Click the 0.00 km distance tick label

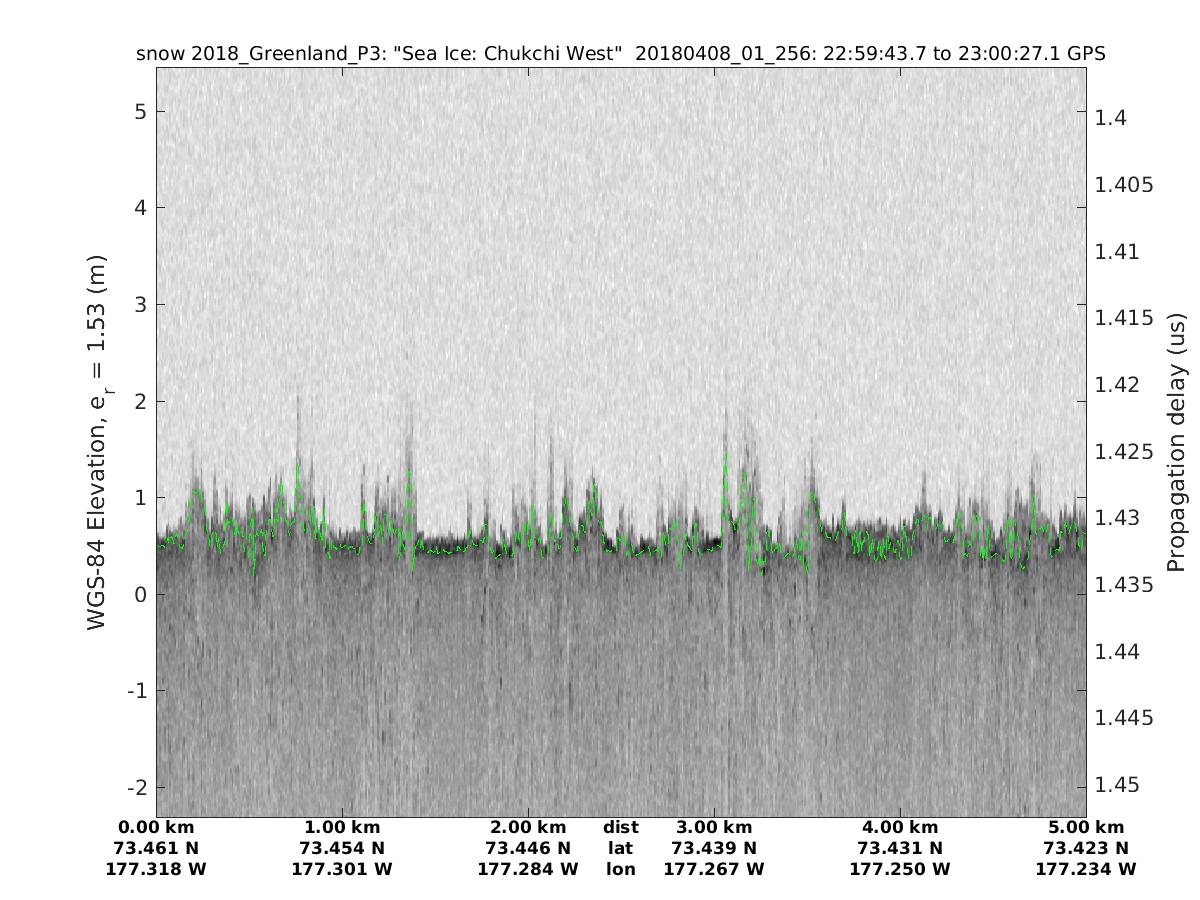click(156, 827)
